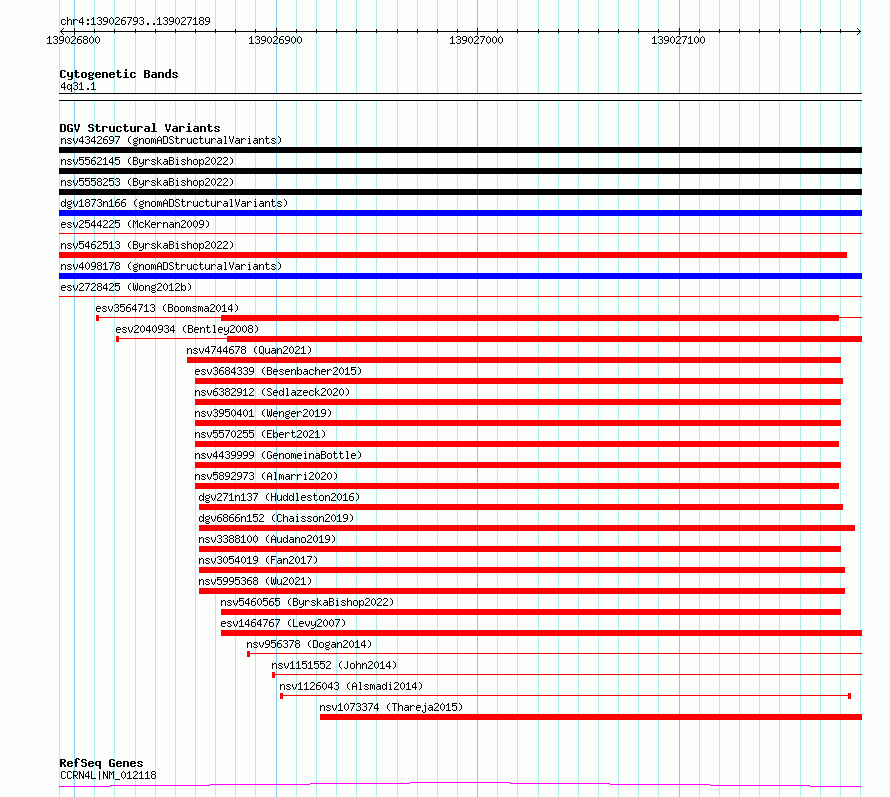
Task: Open nsv5462513 (ByrskaBishop2022) variant
Action: 147,245
